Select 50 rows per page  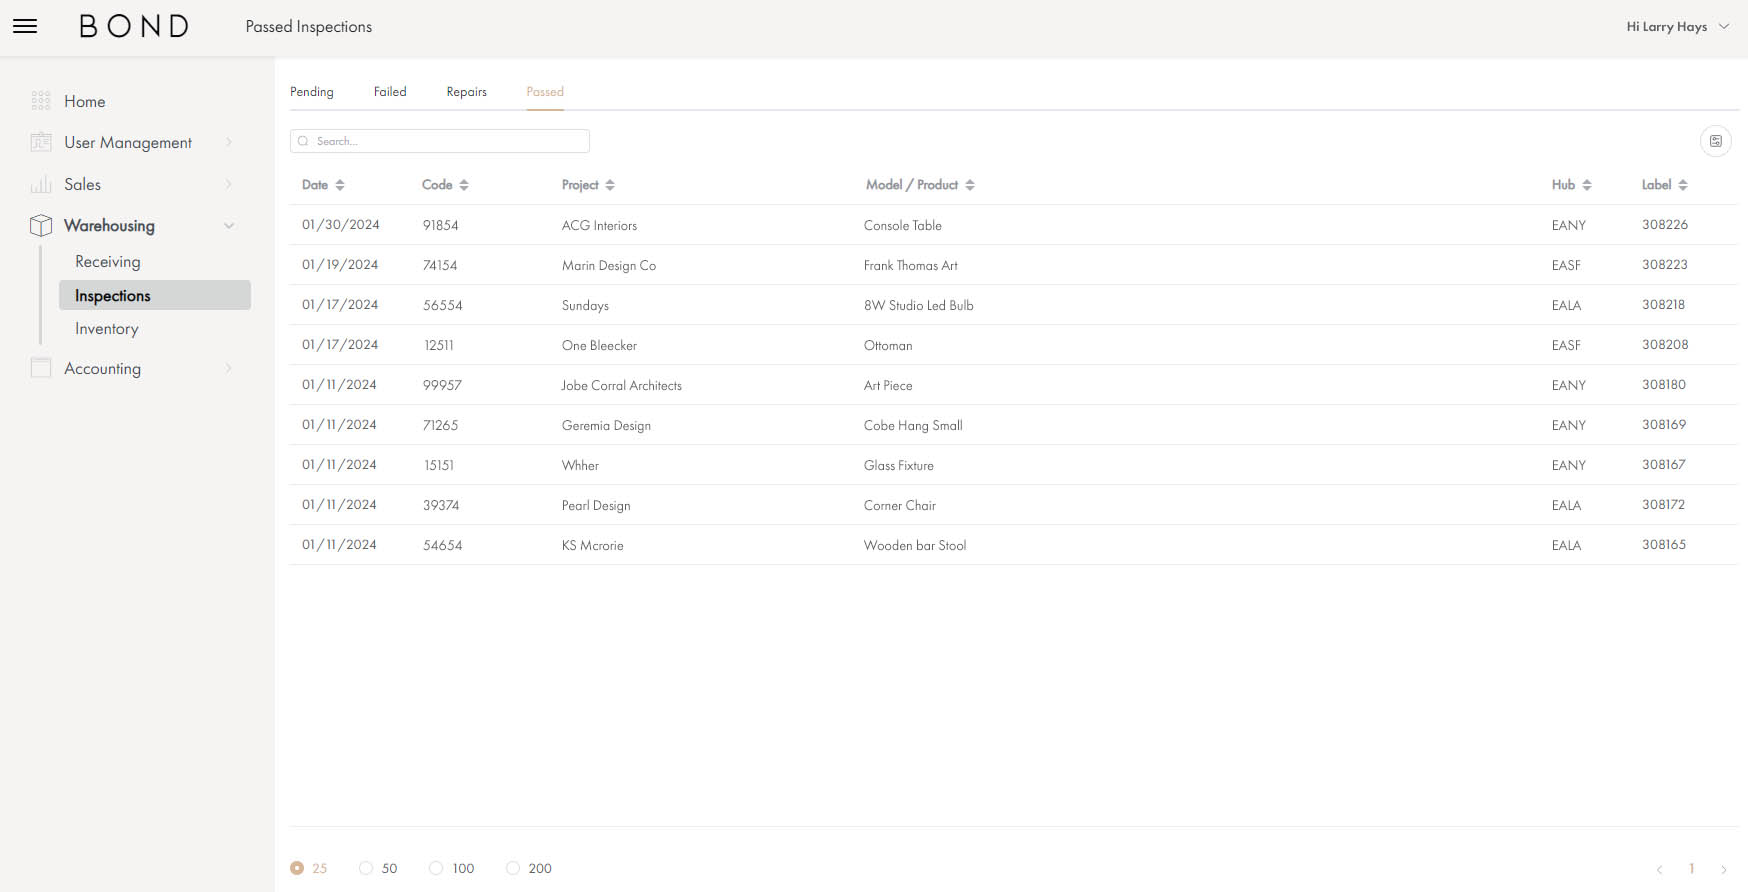pyautogui.click(x=366, y=868)
